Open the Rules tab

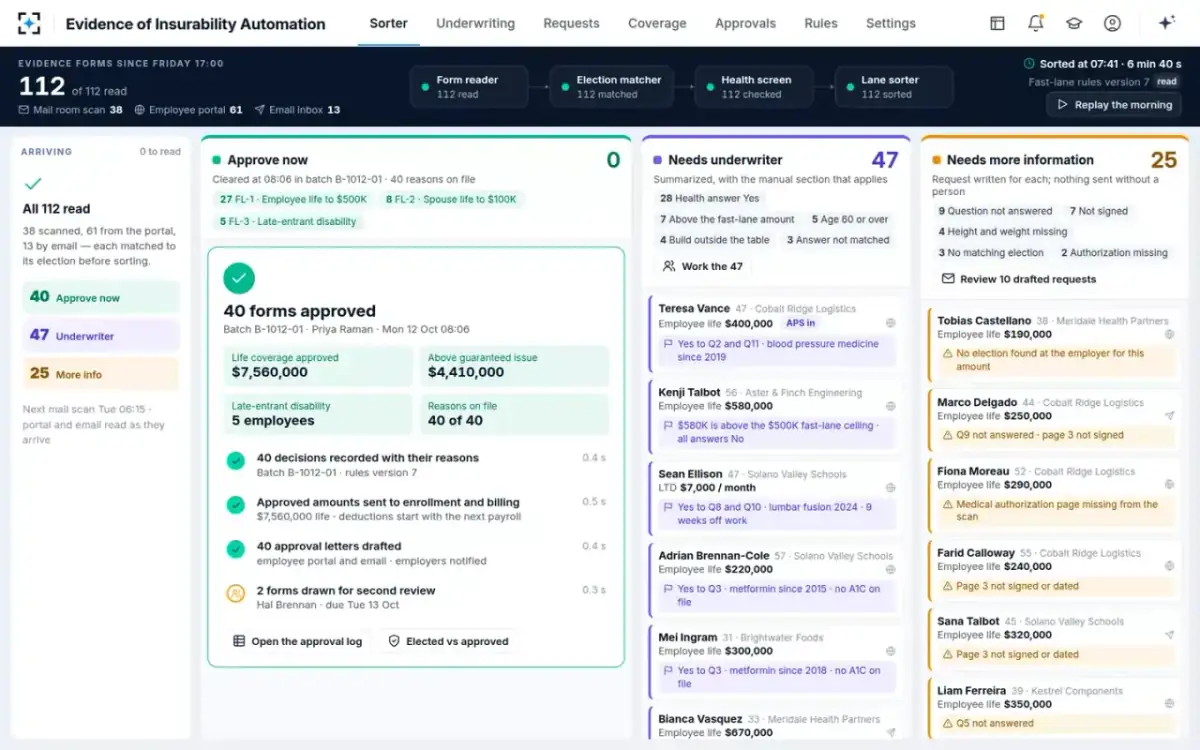(x=821, y=23)
